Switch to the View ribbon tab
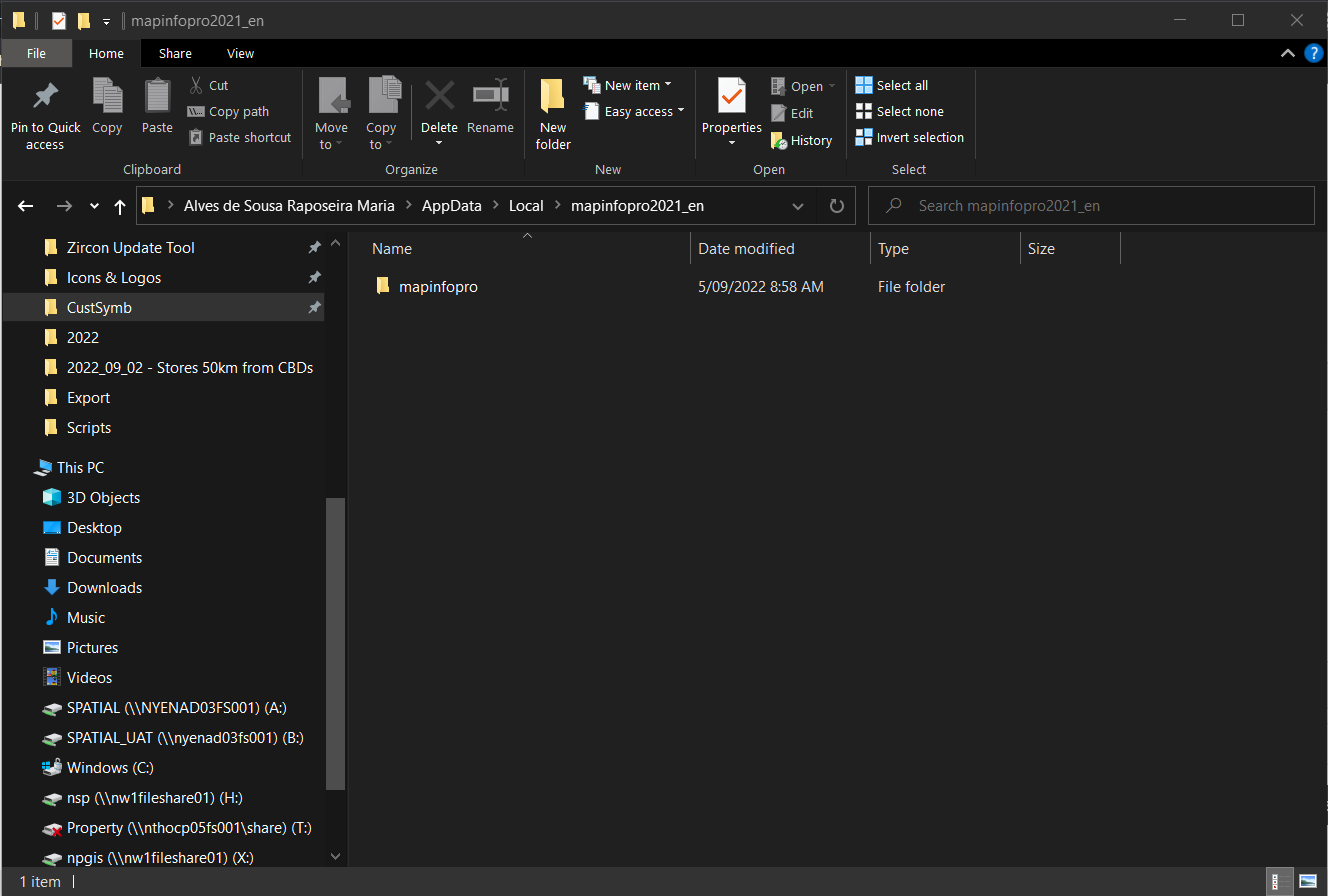 coord(240,53)
